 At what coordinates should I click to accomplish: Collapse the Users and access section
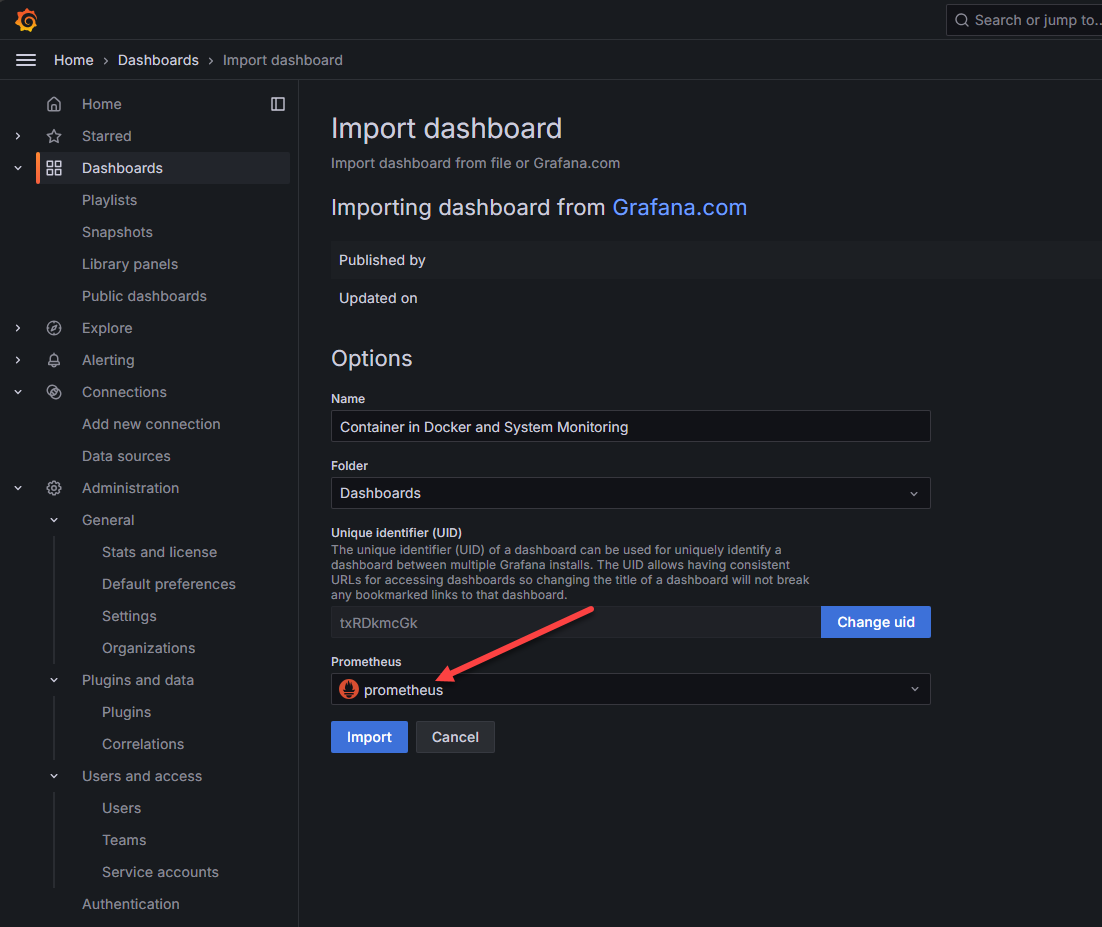pos(54,776)
